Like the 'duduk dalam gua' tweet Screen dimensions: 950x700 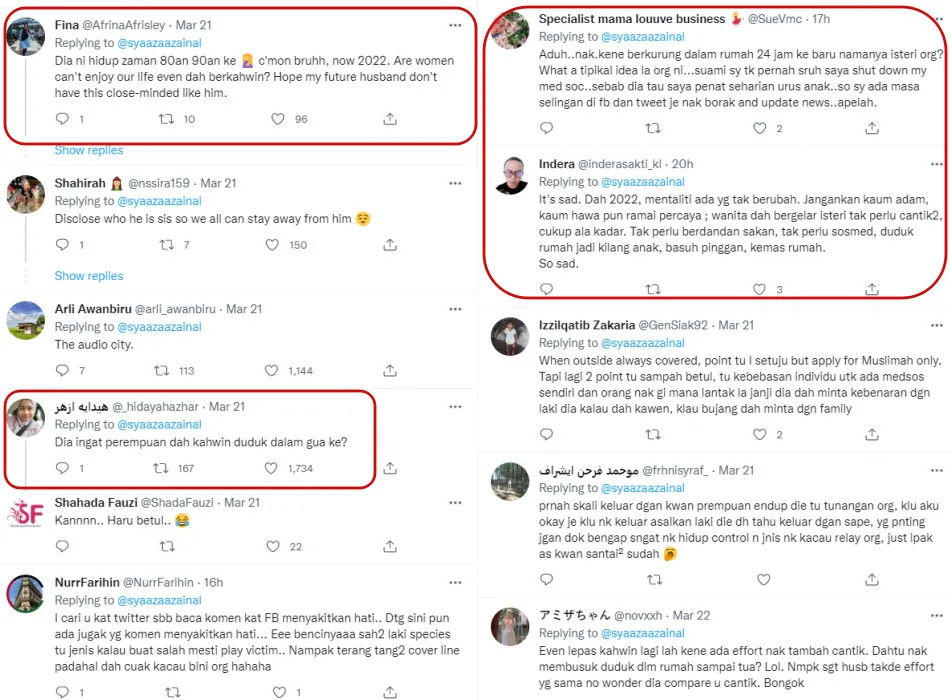click(277, 468)
